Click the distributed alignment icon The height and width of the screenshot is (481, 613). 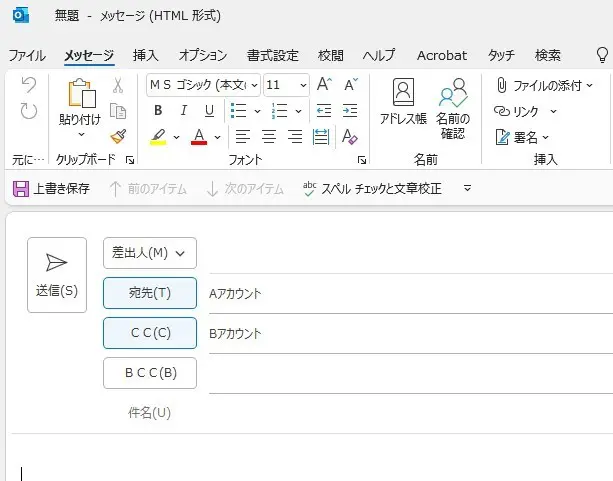pyautogui.click(x=321, y=137)
